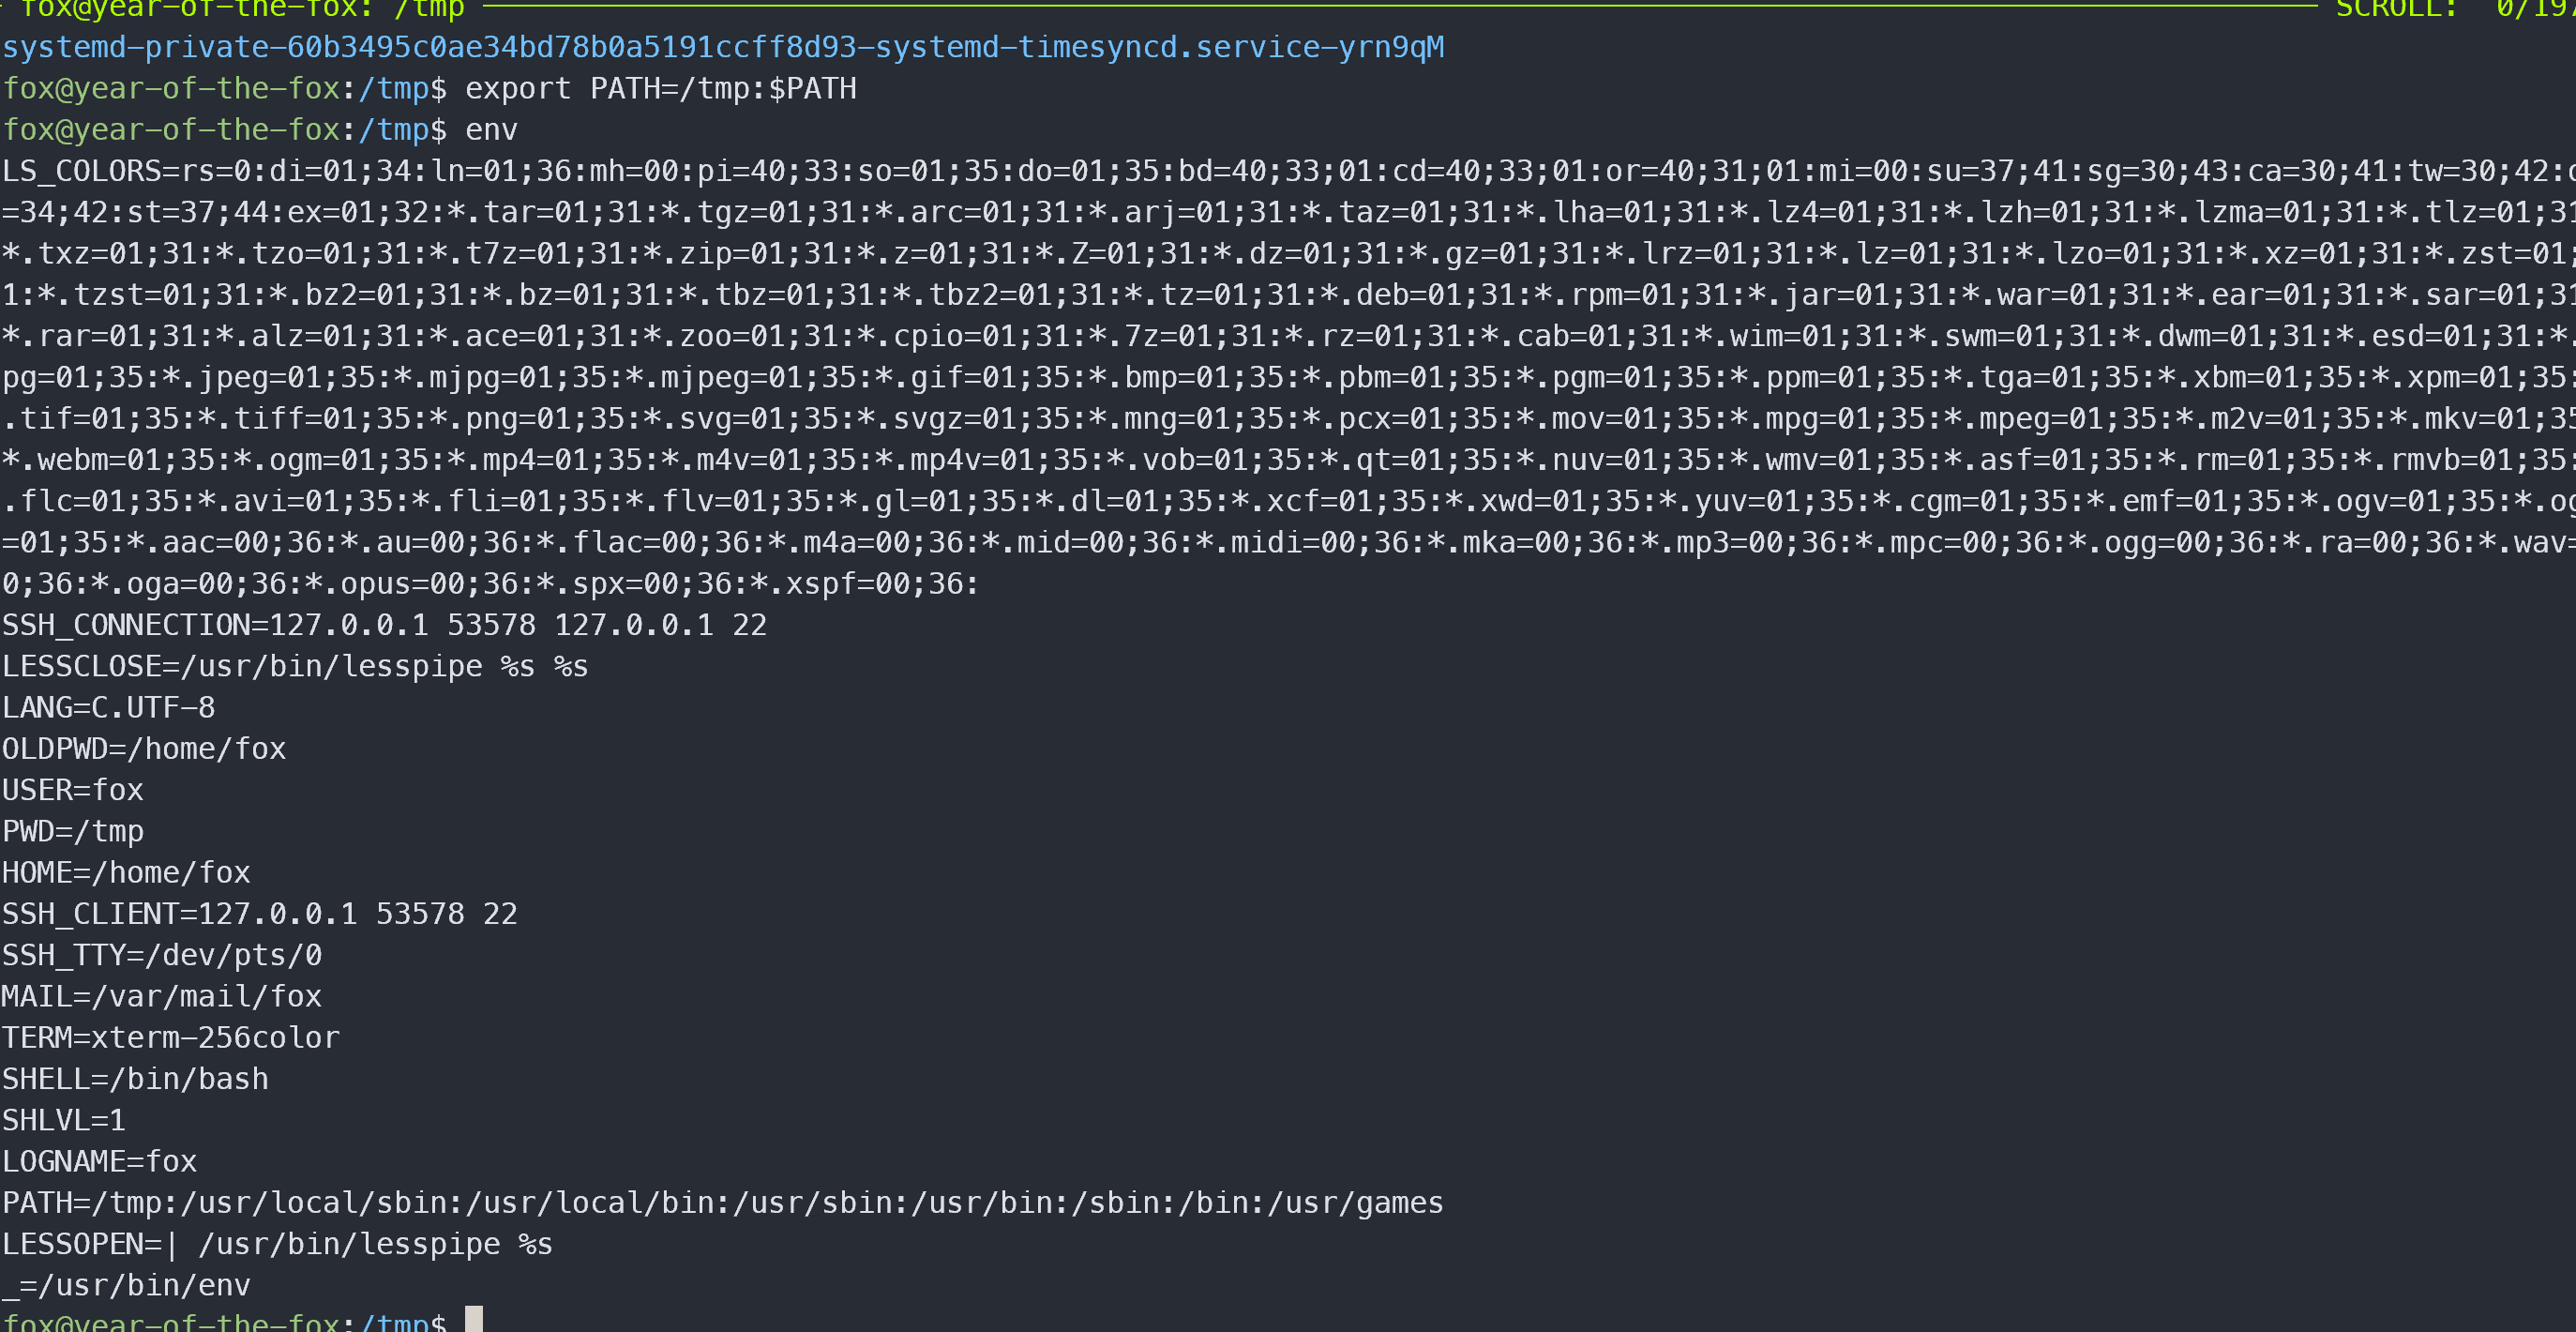The width and height of the screenshot is (2576, 1332).
Task: Click the systemd-private timesyncd directory name
Action: coord(723,47)
